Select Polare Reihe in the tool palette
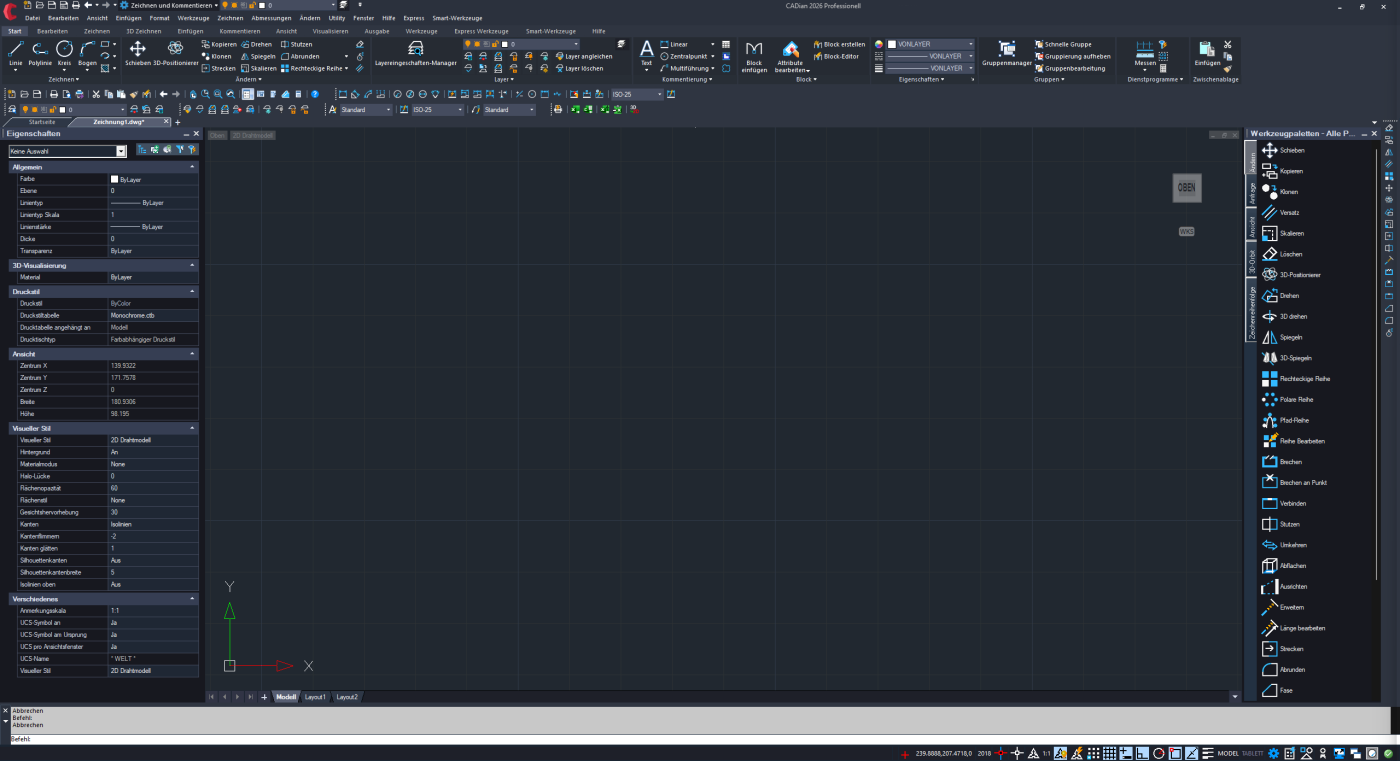 point(1295,399)
